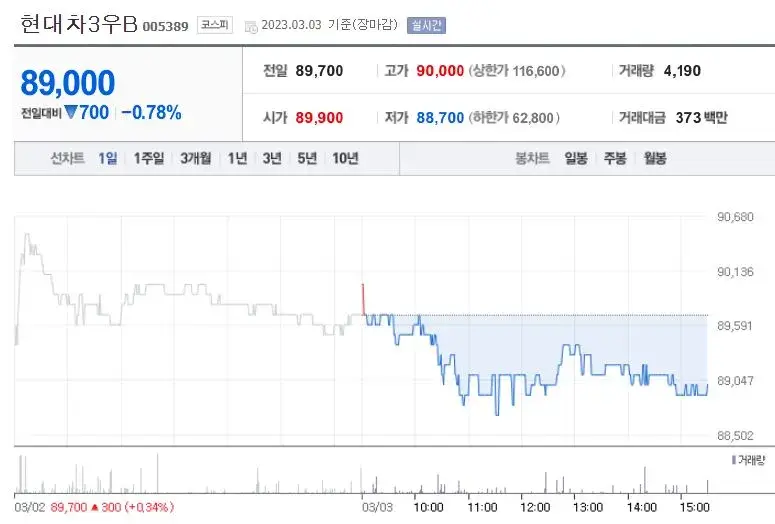
Task: Click the 시가 value 89,900
Action: (x=319, y=118)
